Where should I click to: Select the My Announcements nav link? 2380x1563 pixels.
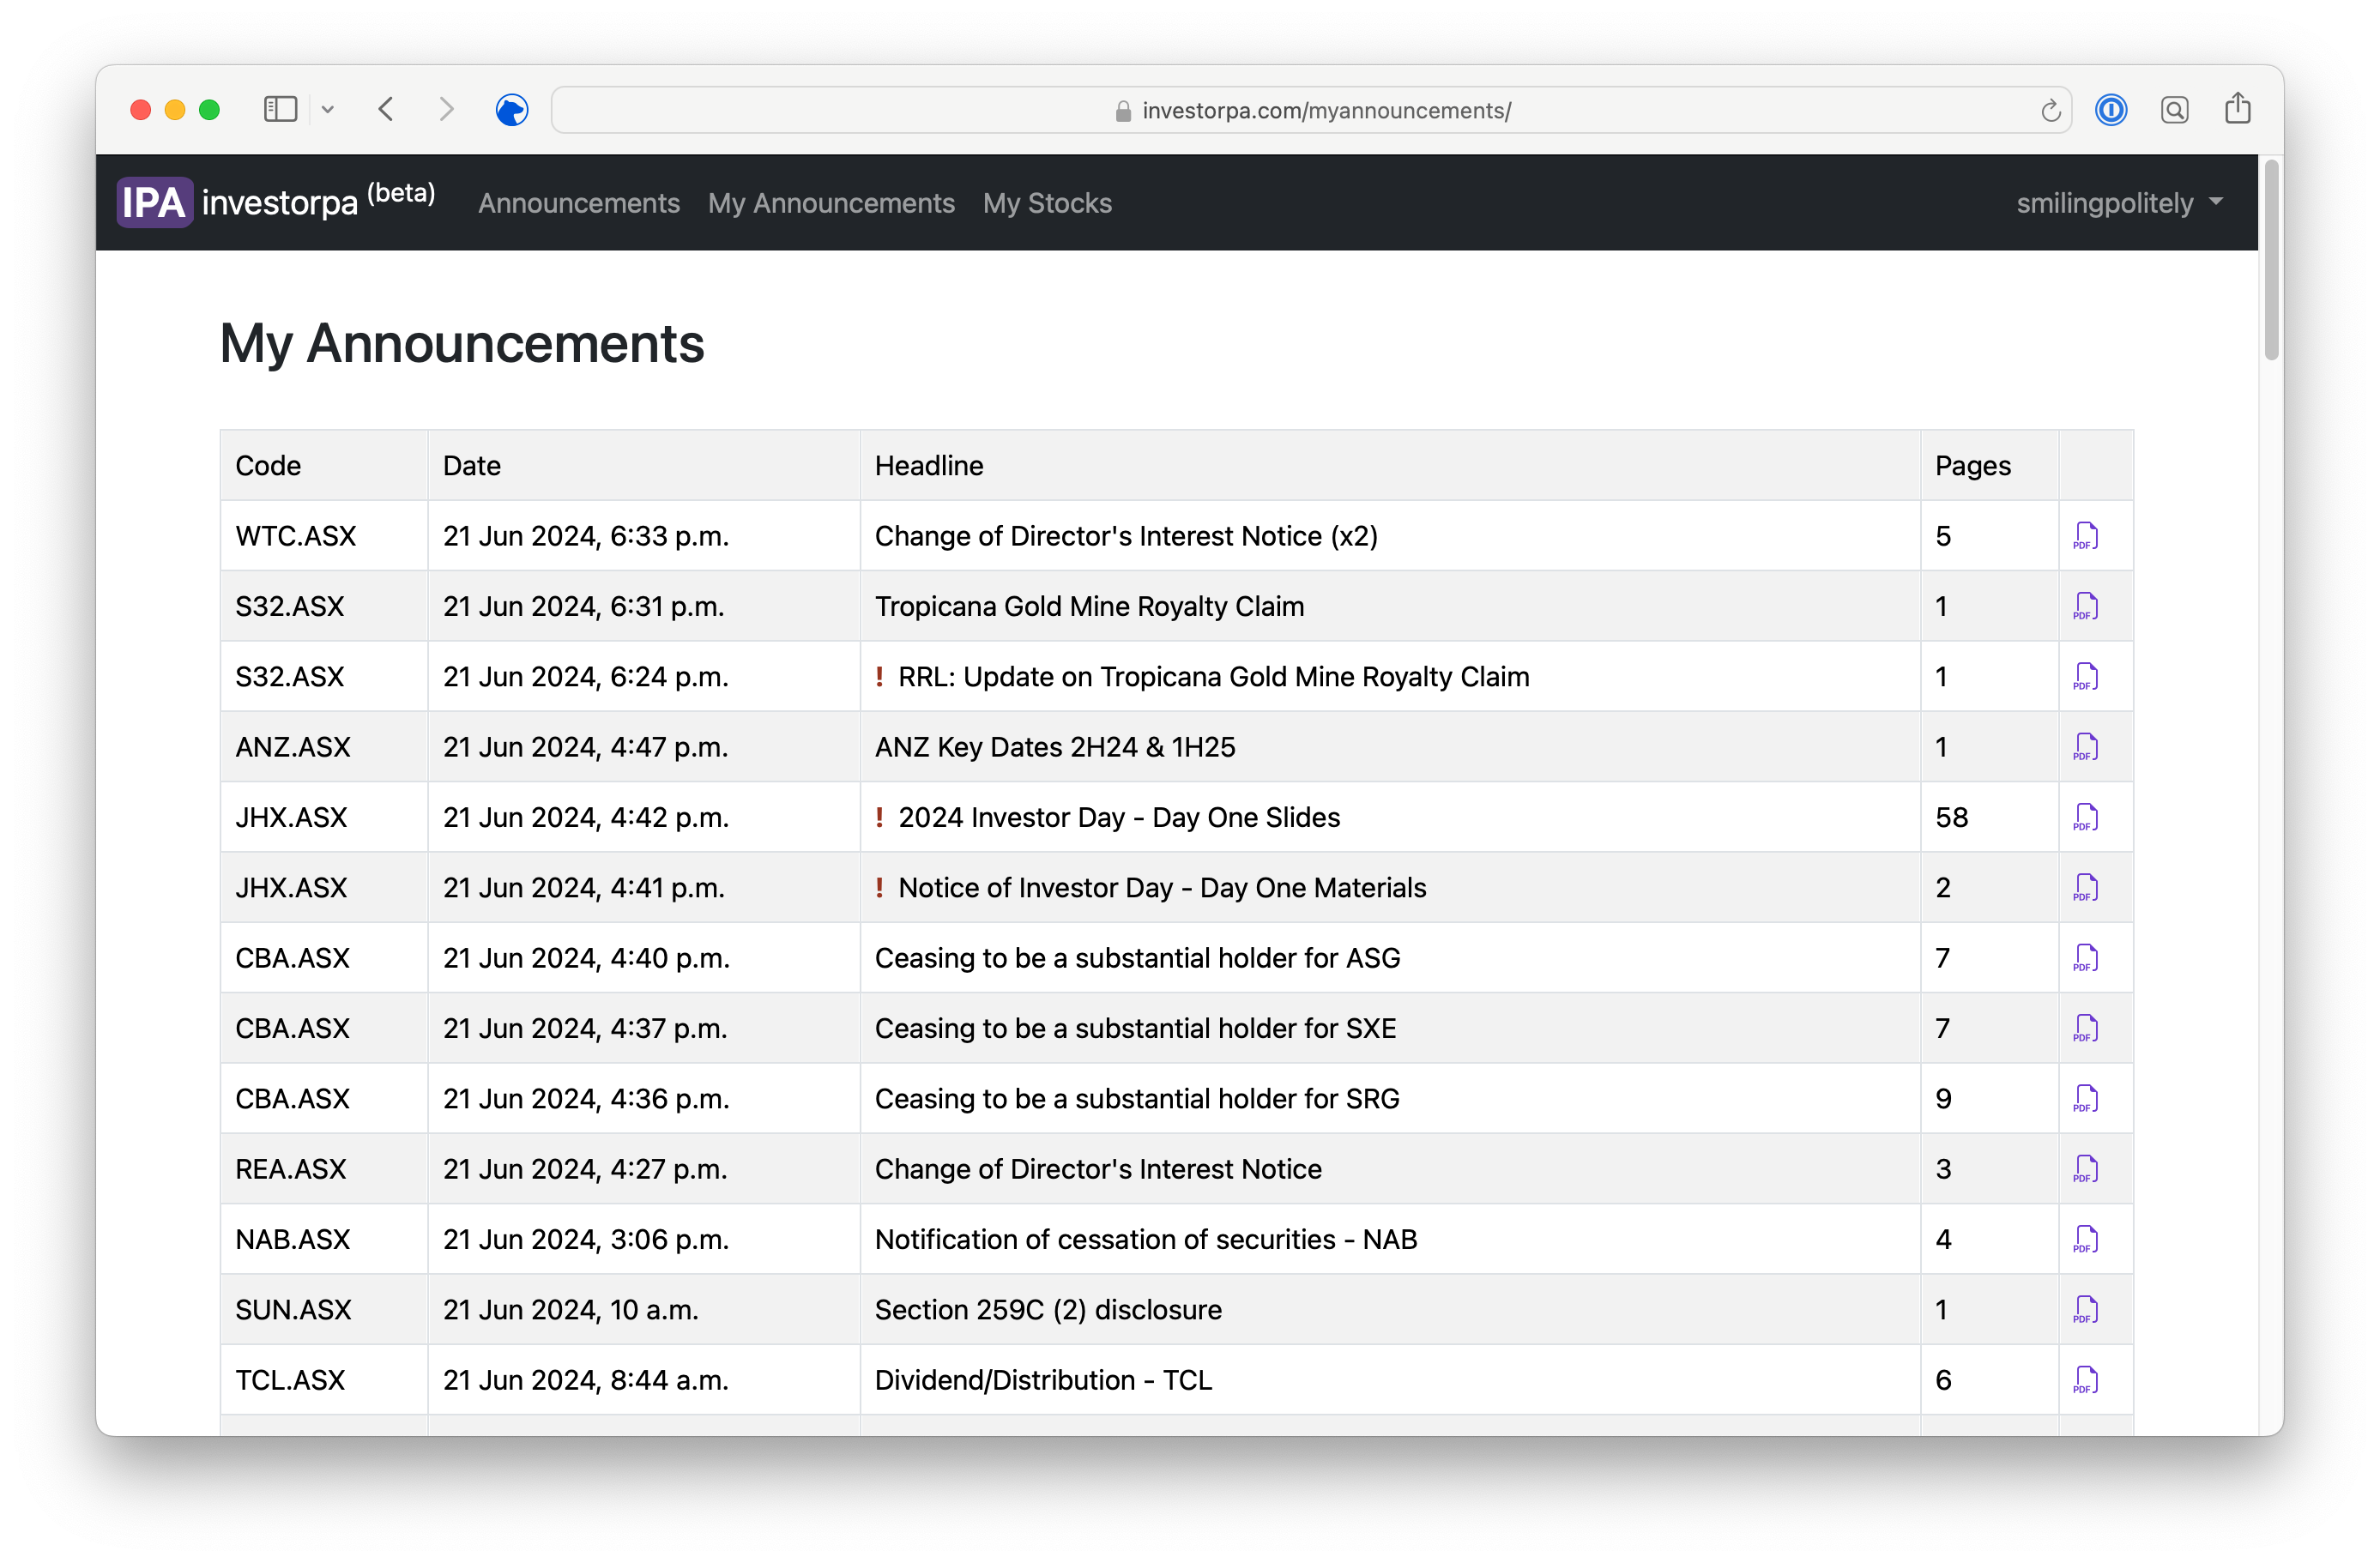tap(830, 203)
